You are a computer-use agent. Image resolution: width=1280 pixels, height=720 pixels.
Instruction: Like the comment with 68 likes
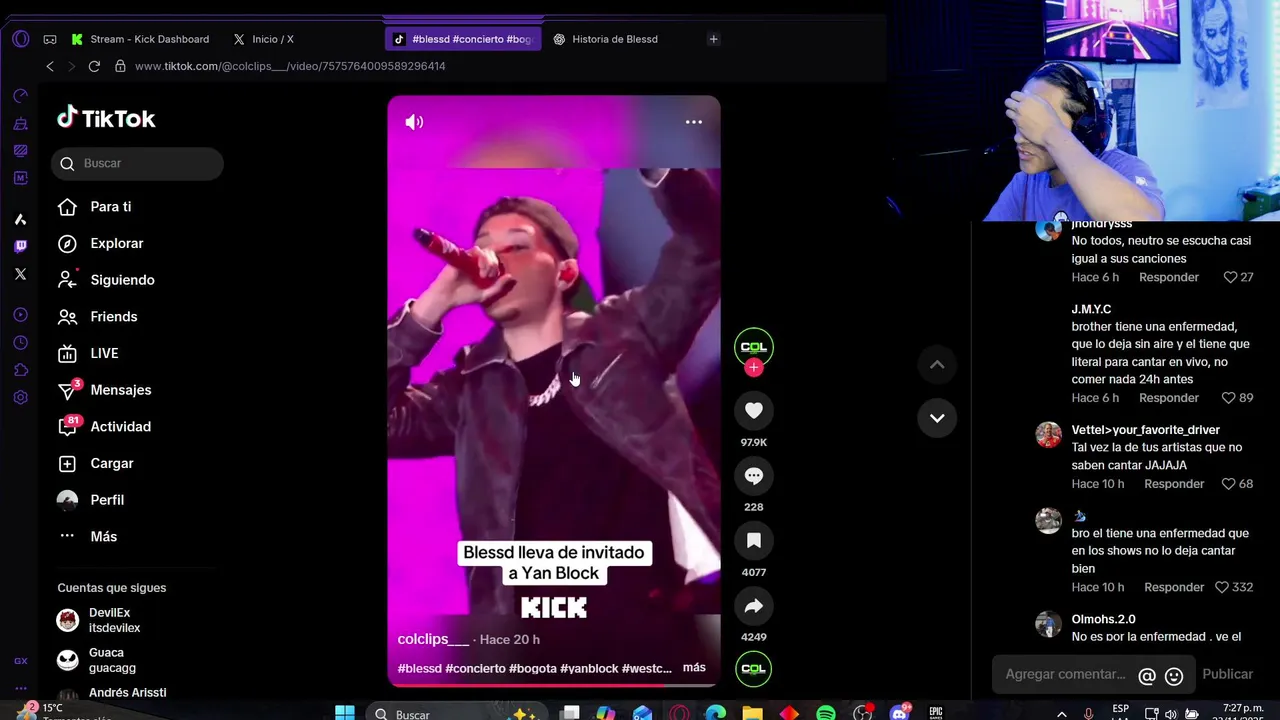point(1229,484)
